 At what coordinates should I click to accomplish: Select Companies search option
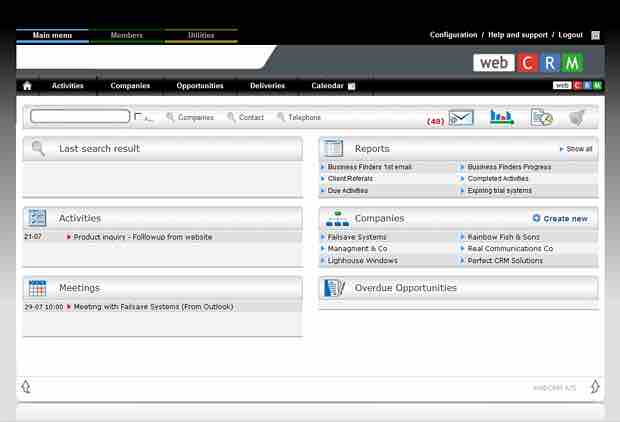point(195,117)
